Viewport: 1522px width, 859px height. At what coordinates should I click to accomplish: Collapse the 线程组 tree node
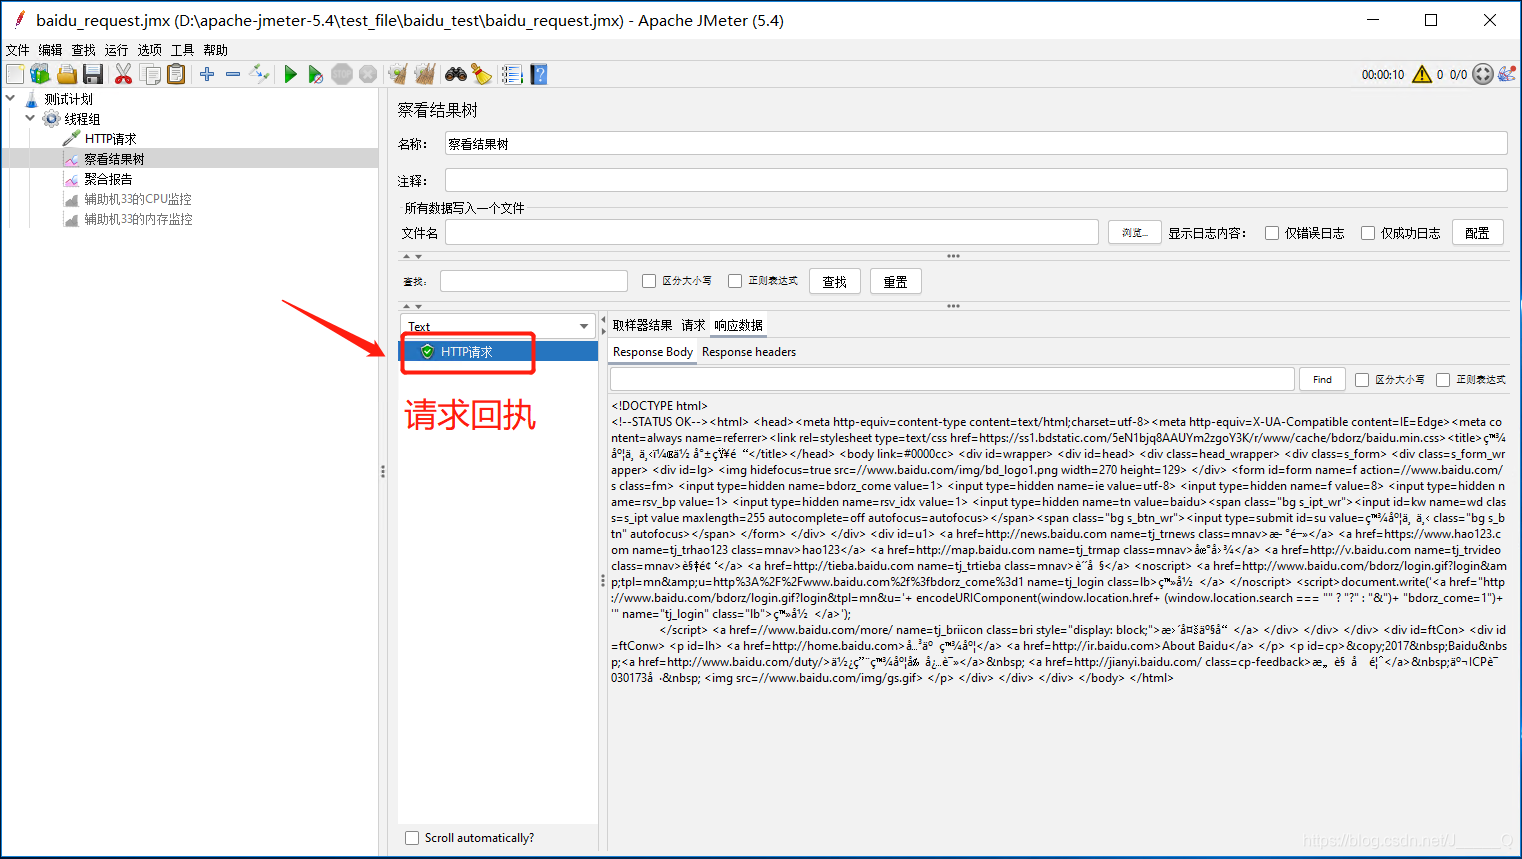[x=30, y=118]
